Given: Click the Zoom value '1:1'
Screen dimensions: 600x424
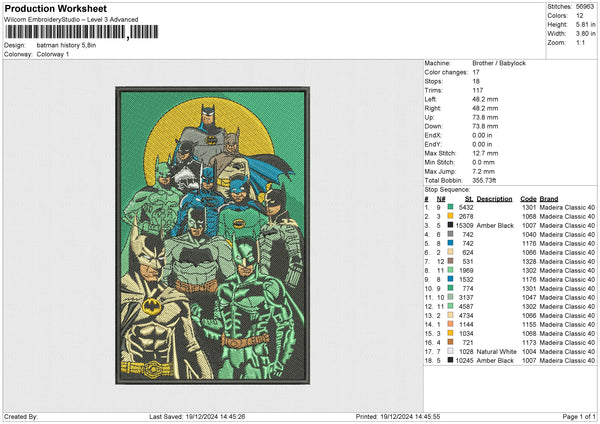Looking at the screenshot, I should [x=580, y=42].
